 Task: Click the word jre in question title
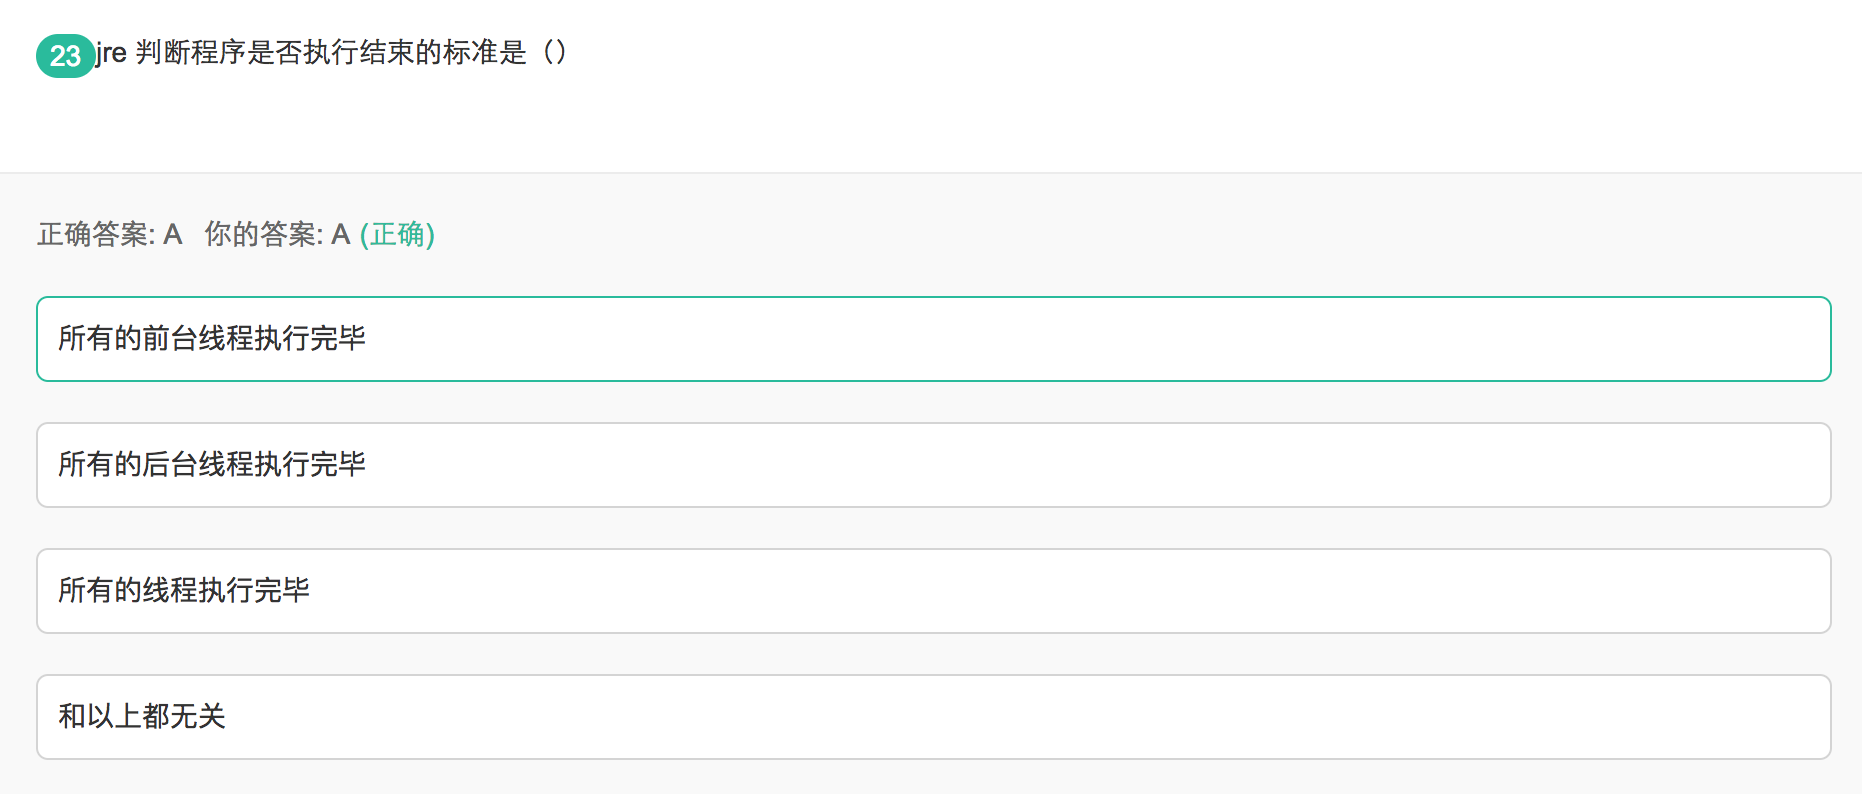(x=112, y=52)
